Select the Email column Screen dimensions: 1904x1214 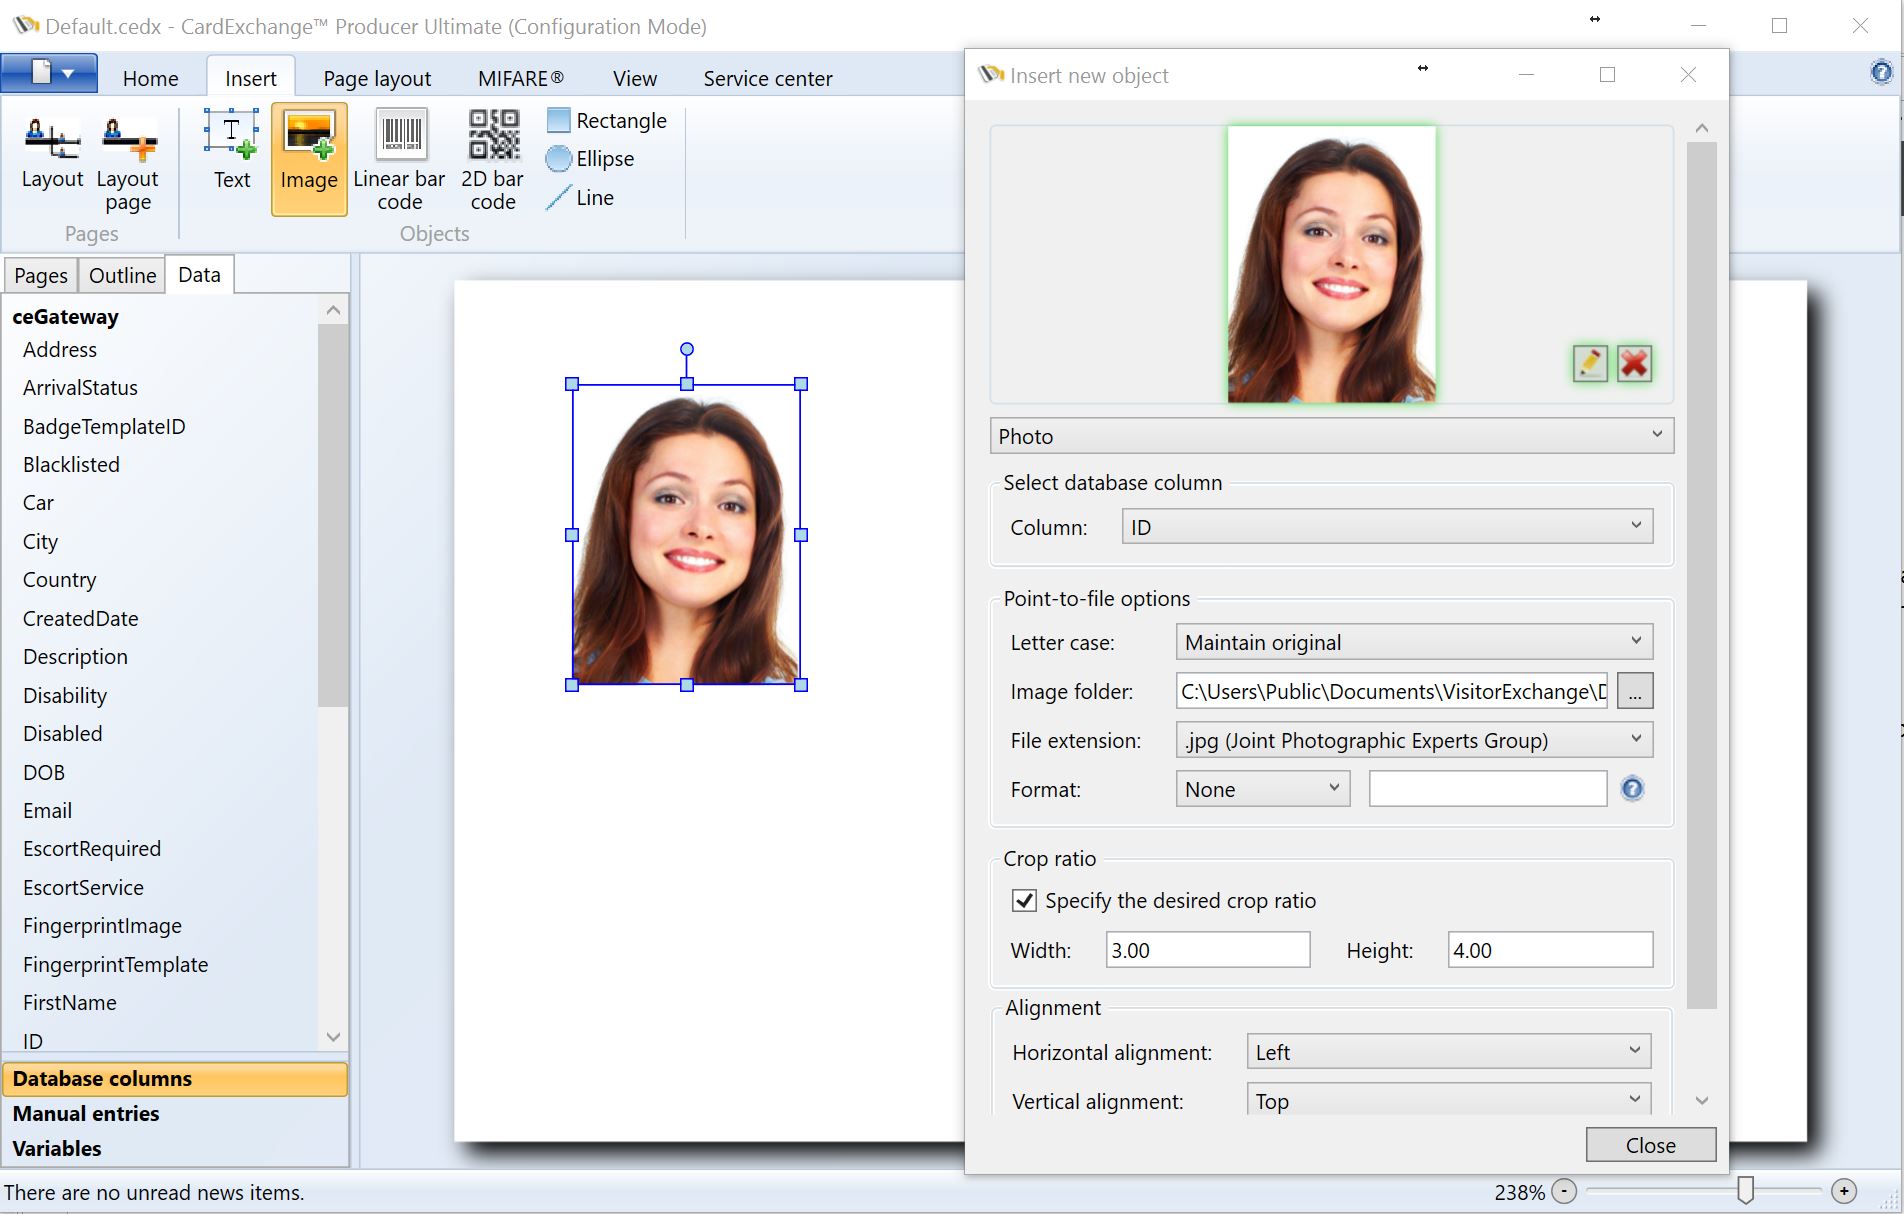tap(47, 810)
